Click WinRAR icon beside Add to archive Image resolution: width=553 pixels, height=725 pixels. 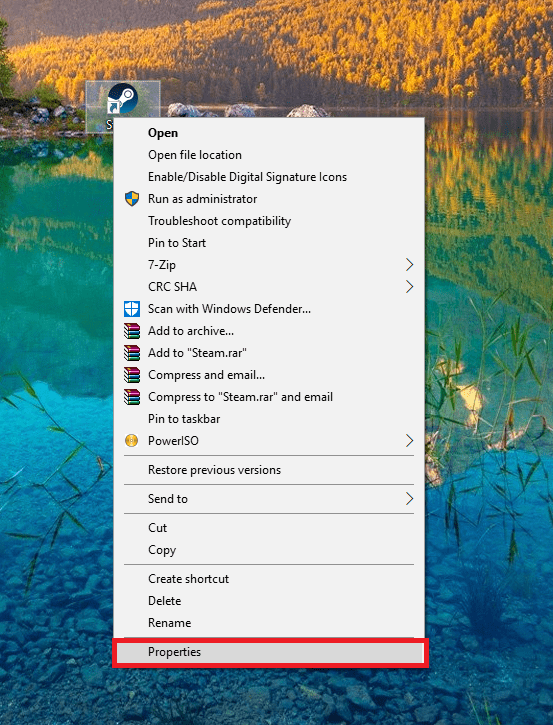pyautogui.click(x=132, y=331)
